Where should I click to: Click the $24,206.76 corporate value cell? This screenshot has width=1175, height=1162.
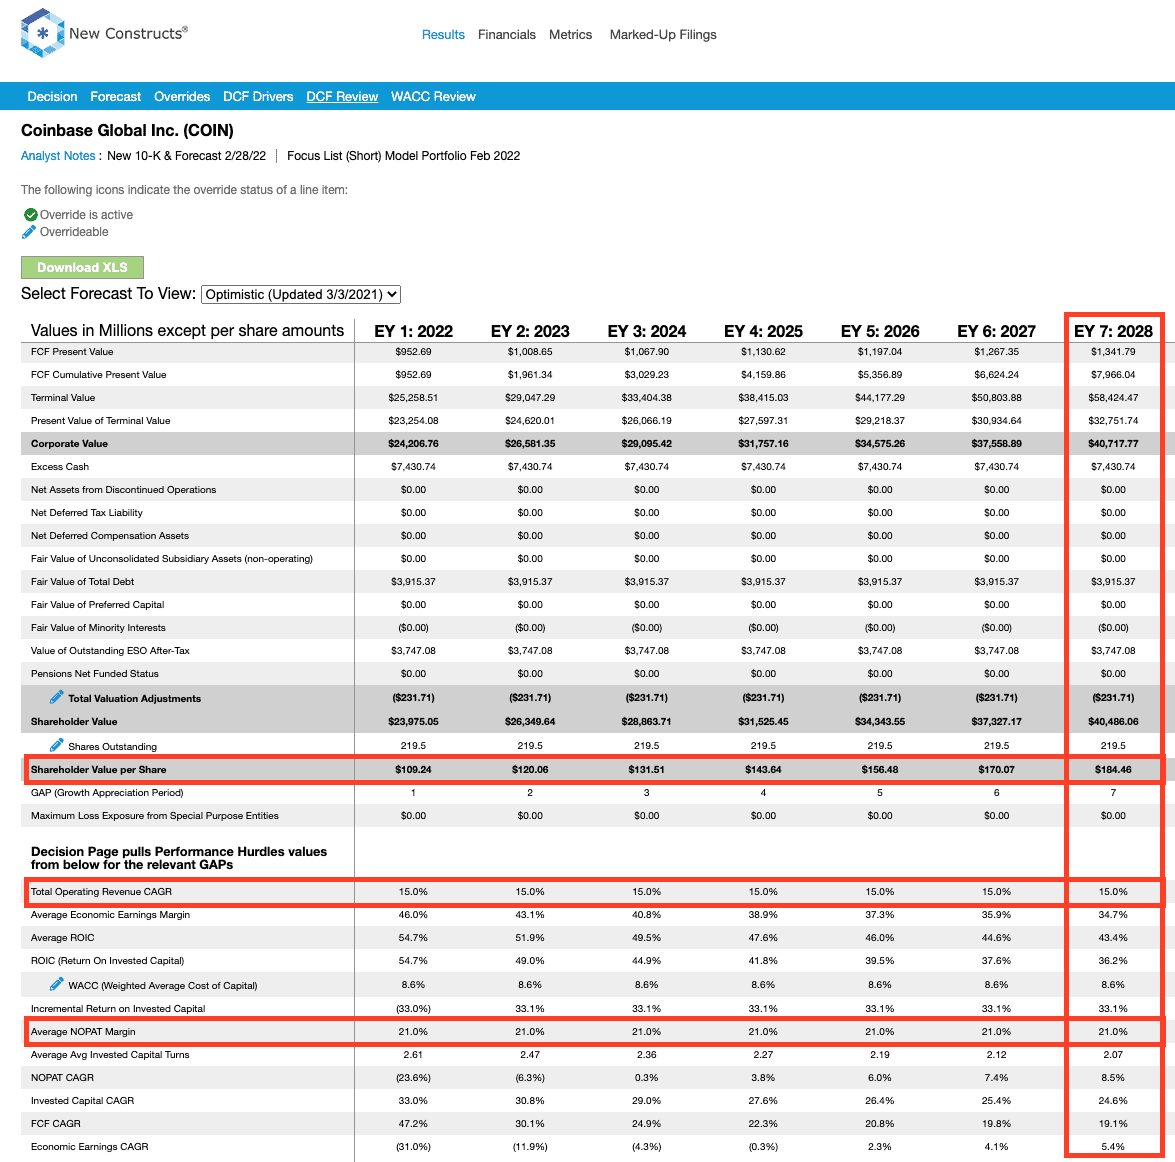click(414, 444)
